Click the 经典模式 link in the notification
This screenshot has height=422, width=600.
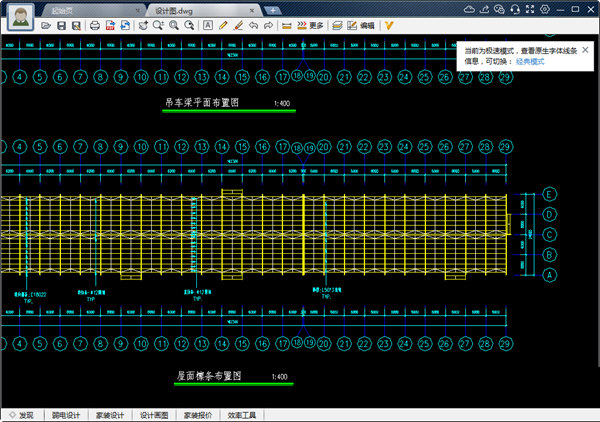[x=531, y=60]
